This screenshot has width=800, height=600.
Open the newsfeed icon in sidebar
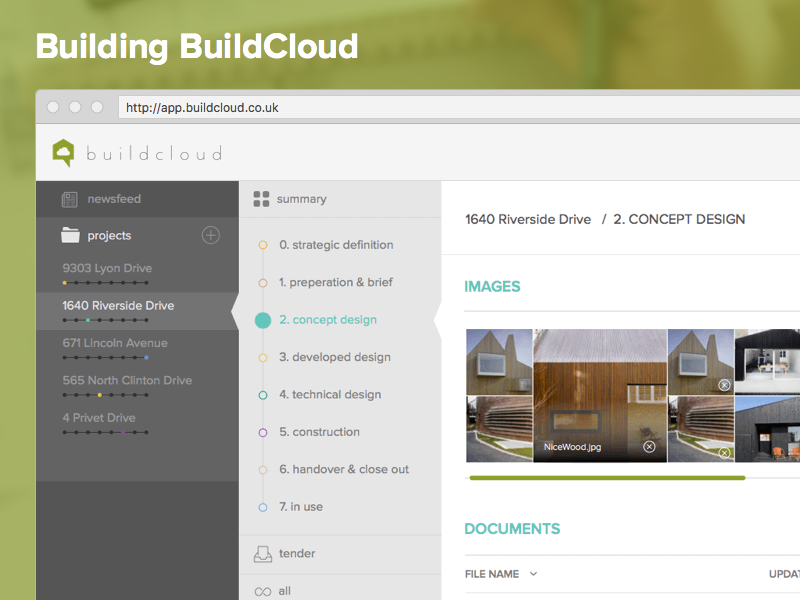(69, 199)
